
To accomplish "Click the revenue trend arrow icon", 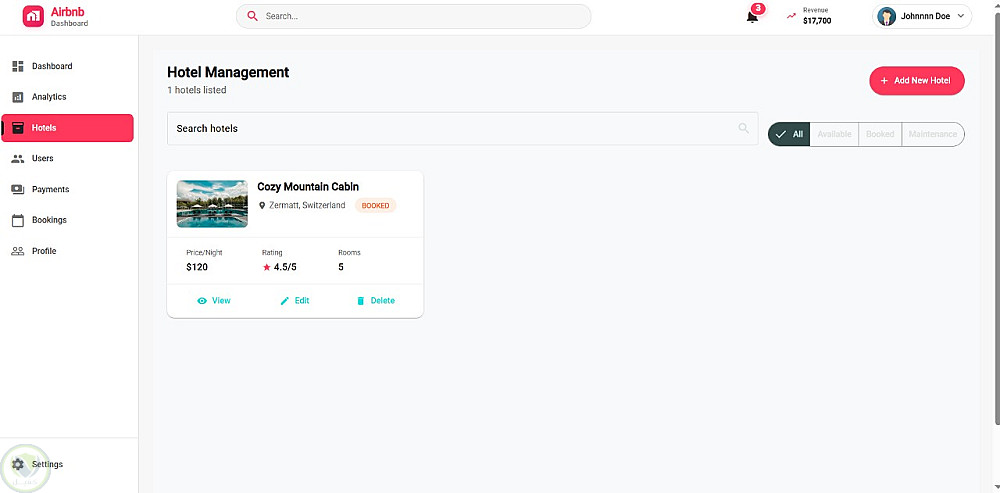I will point(791,16).
